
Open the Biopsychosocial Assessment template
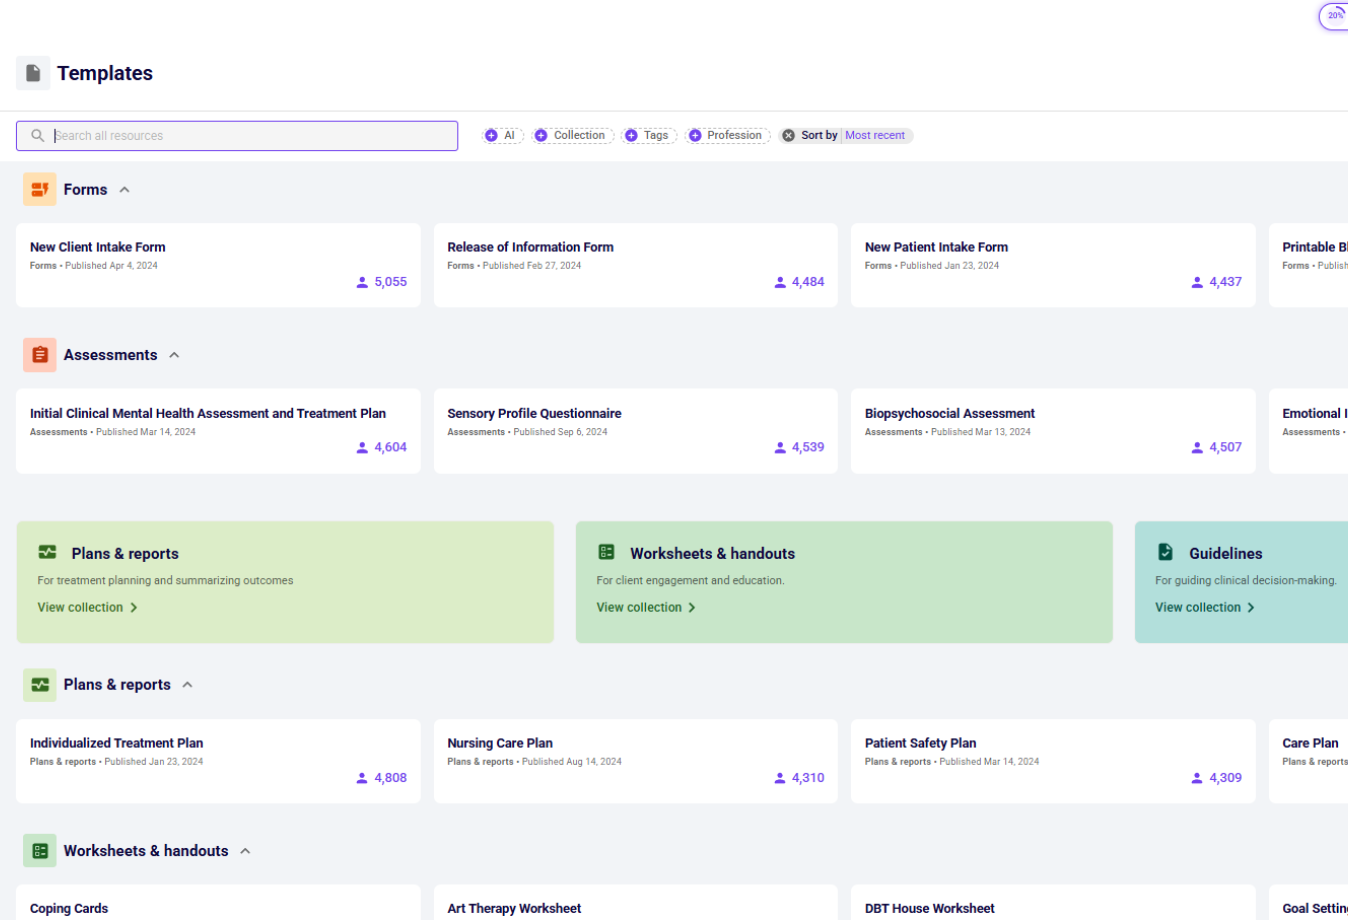(x=1053, y=431)
